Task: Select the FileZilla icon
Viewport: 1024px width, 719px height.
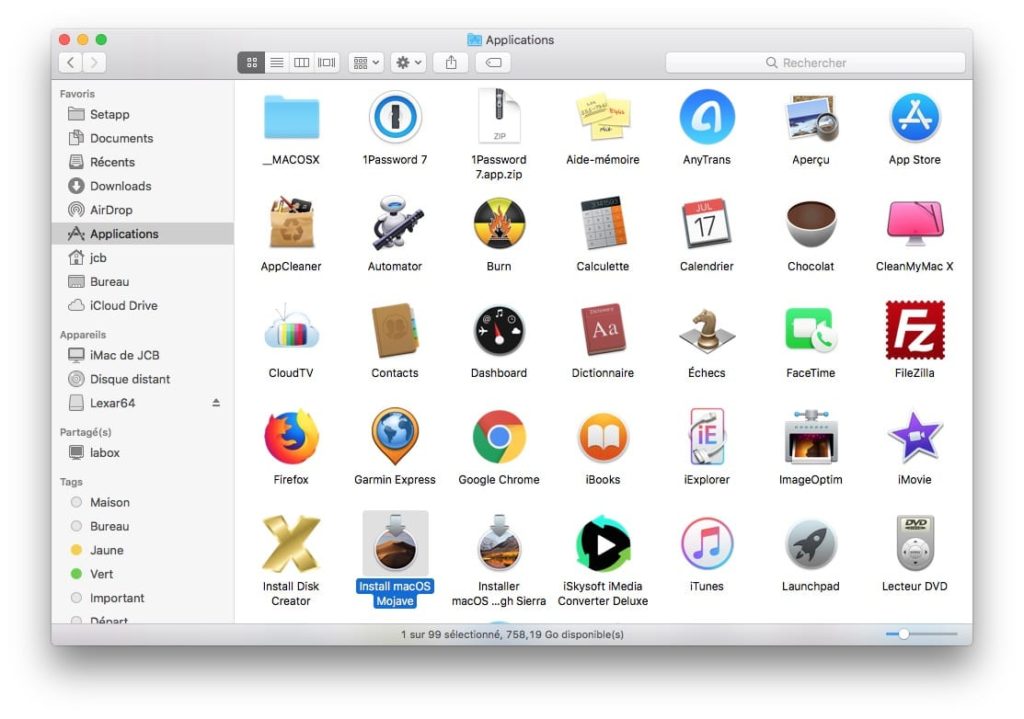Action: pos(914,330)
